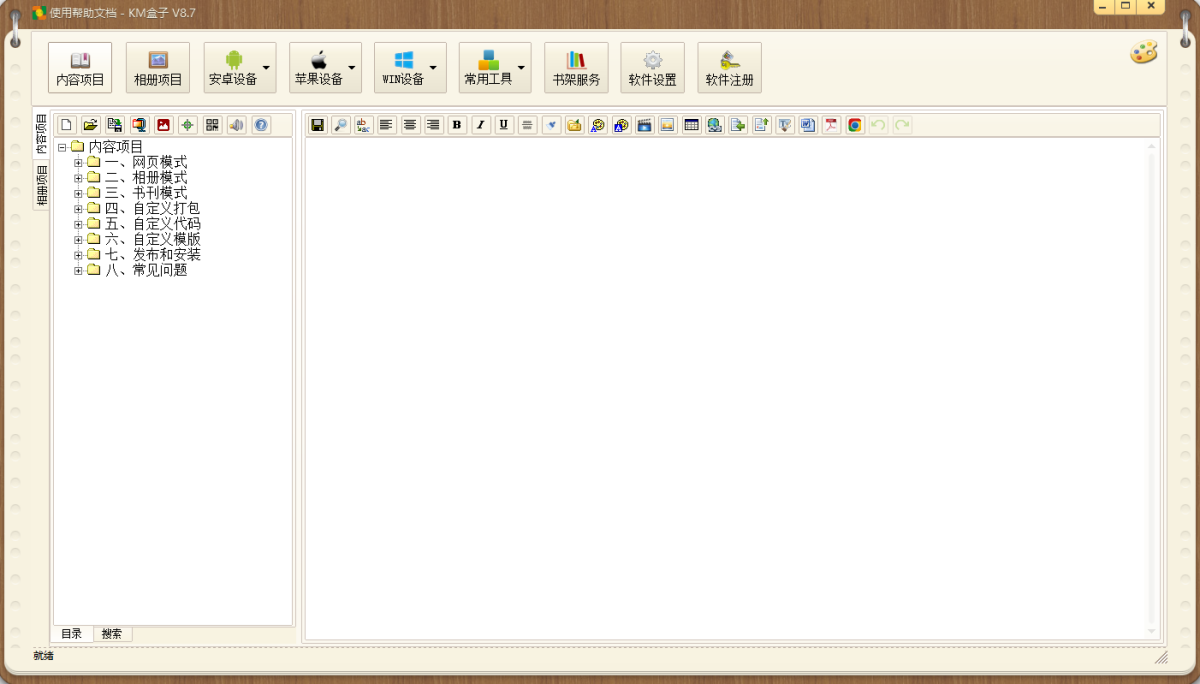
Task: Switch to the 相册项目 vertical side tab
Action: tap(41, 186)
